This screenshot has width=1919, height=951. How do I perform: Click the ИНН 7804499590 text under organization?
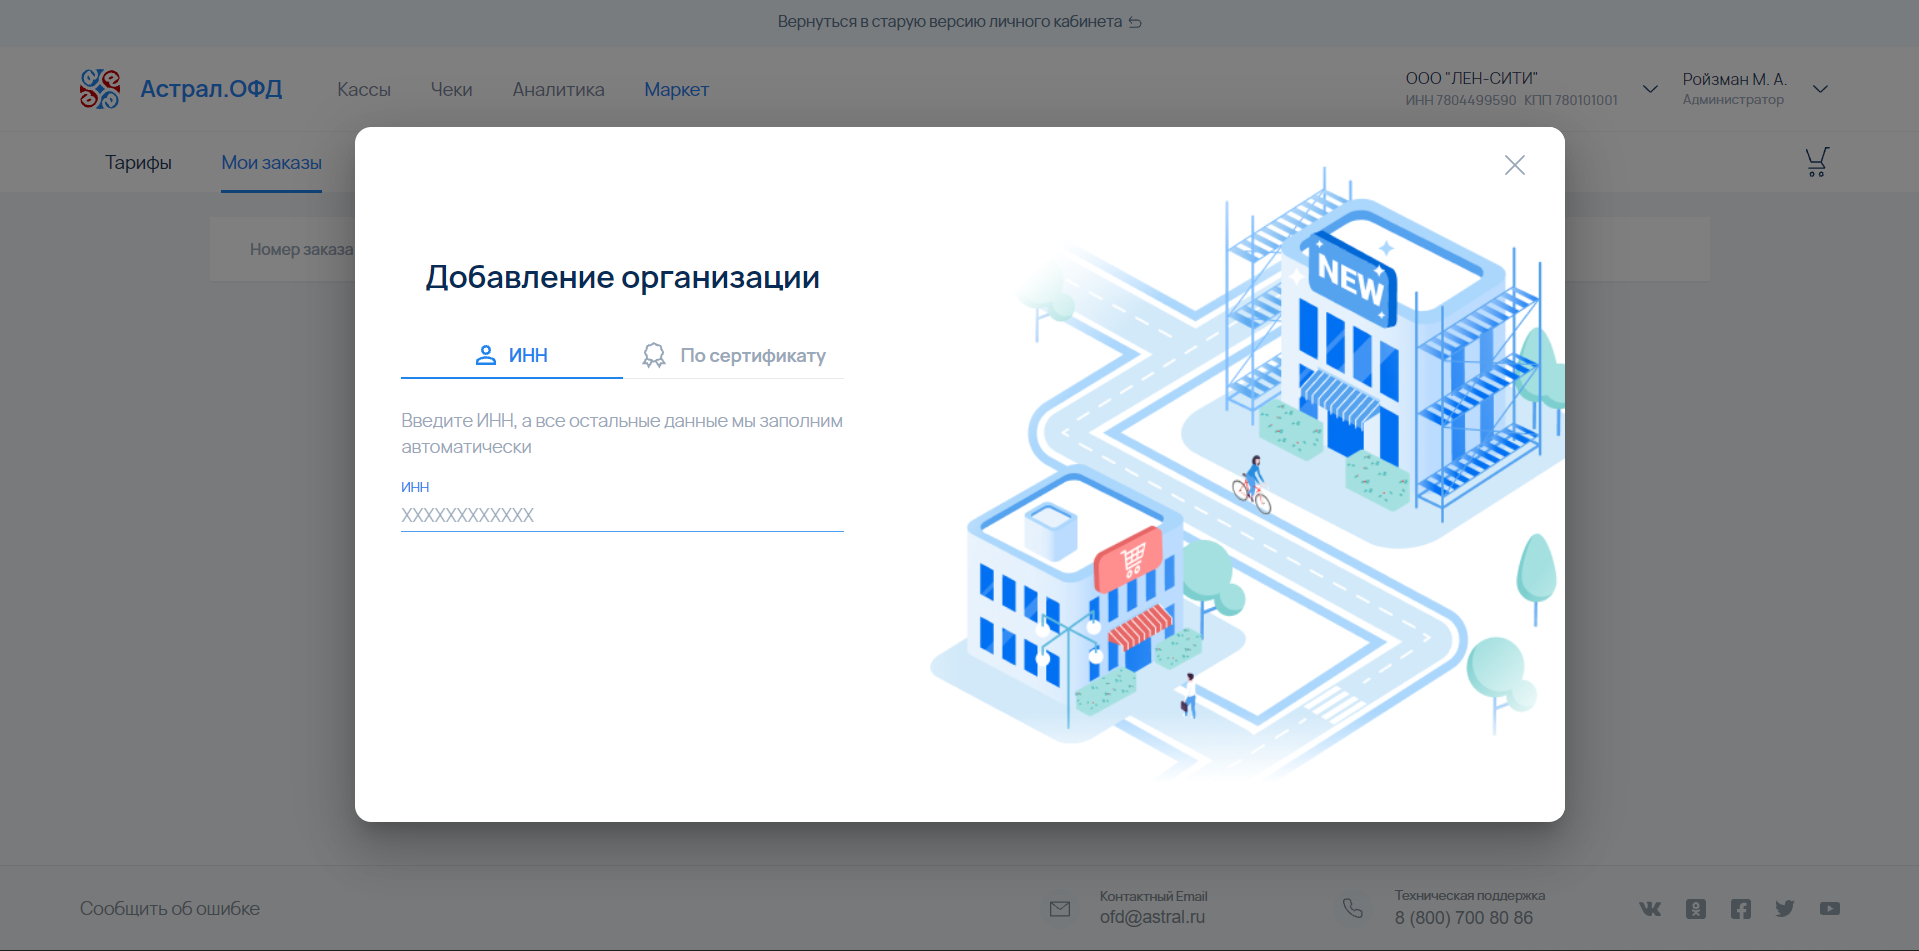pos(1460,100)
